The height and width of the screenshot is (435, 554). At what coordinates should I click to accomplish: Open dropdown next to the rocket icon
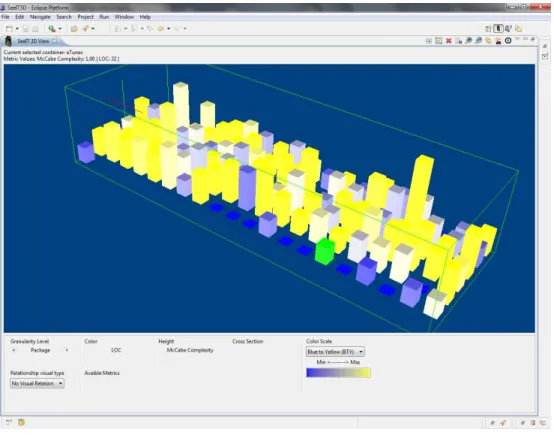tap(93, 29)
